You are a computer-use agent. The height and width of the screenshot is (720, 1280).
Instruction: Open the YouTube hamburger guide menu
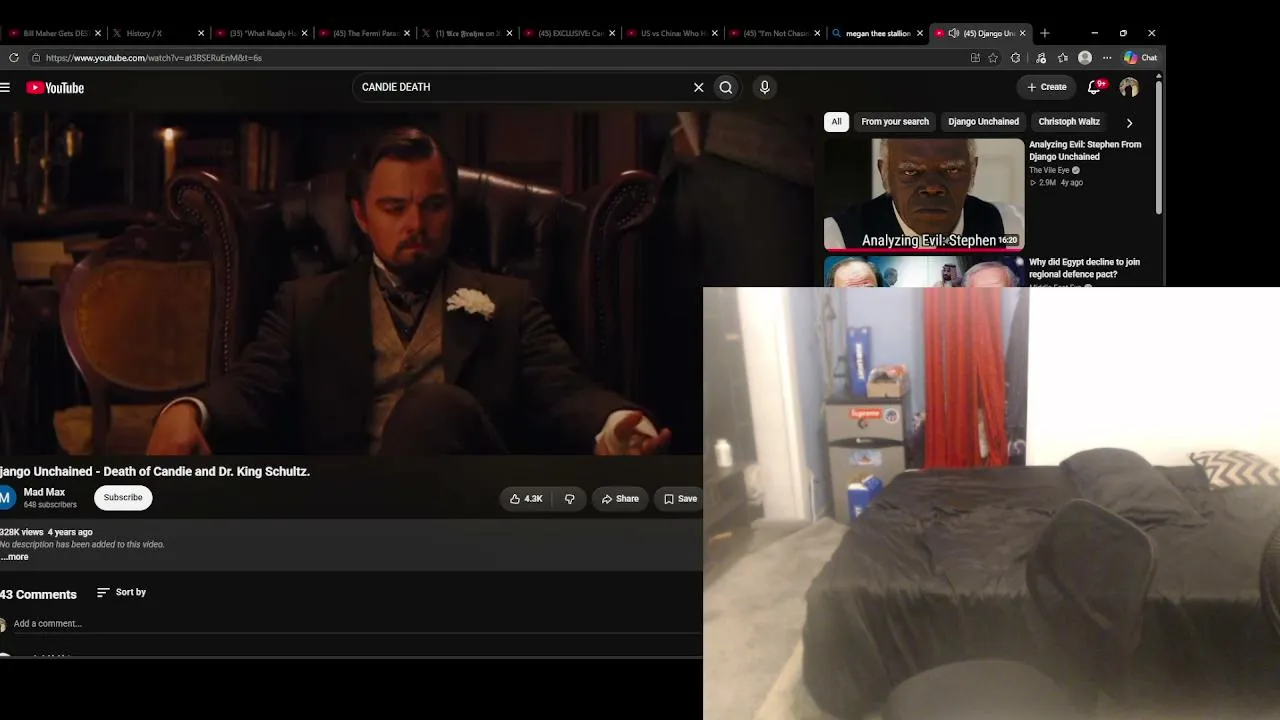pyautogui.click(x=5, y=88)
